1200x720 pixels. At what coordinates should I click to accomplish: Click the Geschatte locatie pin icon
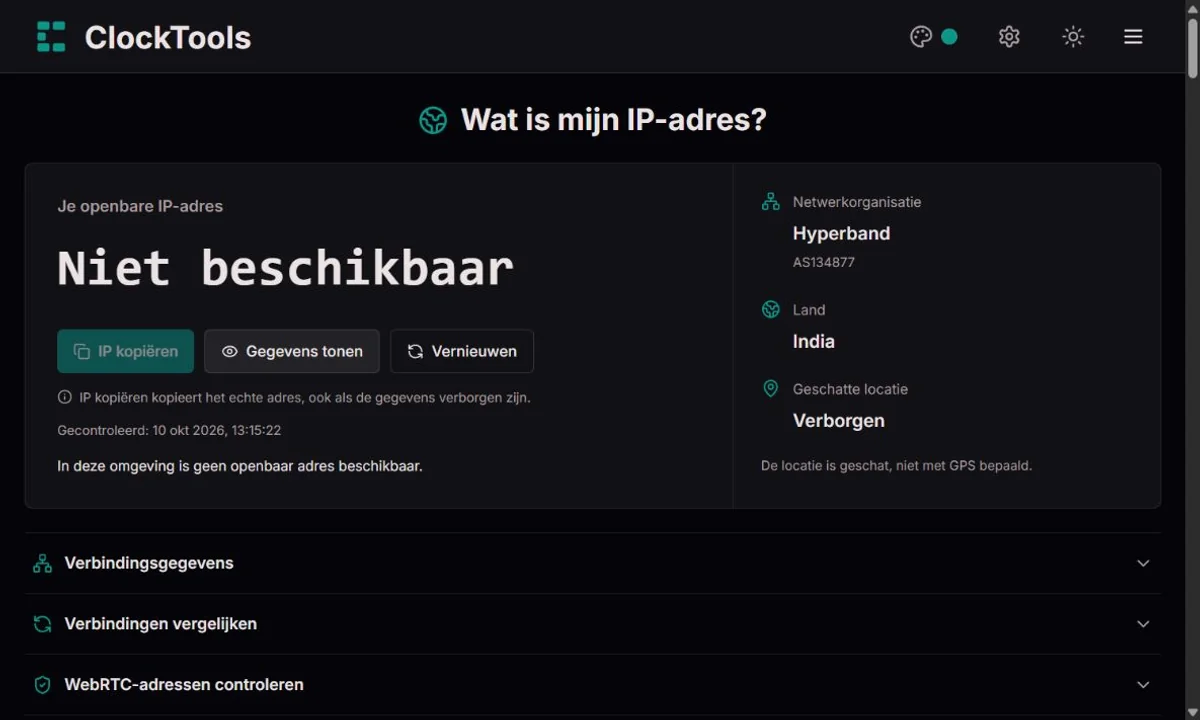coord(771,389)
